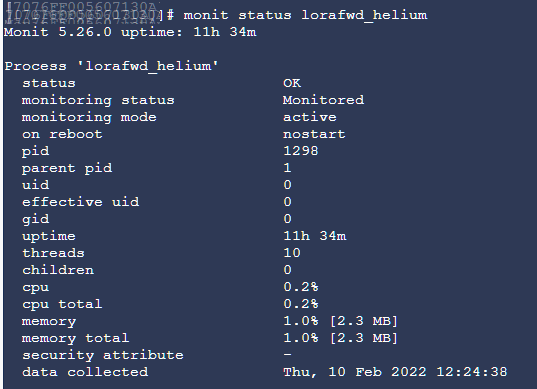Click the Monitored value text
This screenshot has height=389, width=537.
pyautogui.click(x=323, y=100)
